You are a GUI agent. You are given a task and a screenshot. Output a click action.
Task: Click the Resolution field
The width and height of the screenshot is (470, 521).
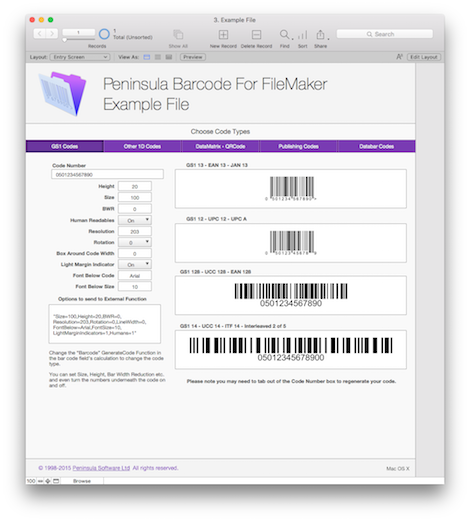coord(135,231)
